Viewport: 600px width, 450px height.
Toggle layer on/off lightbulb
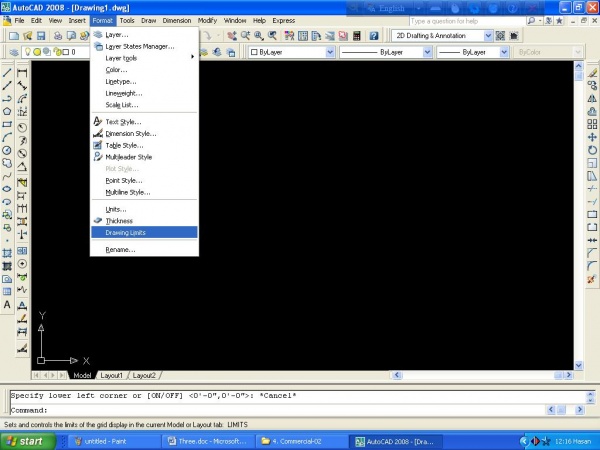[x=28, y=52]
